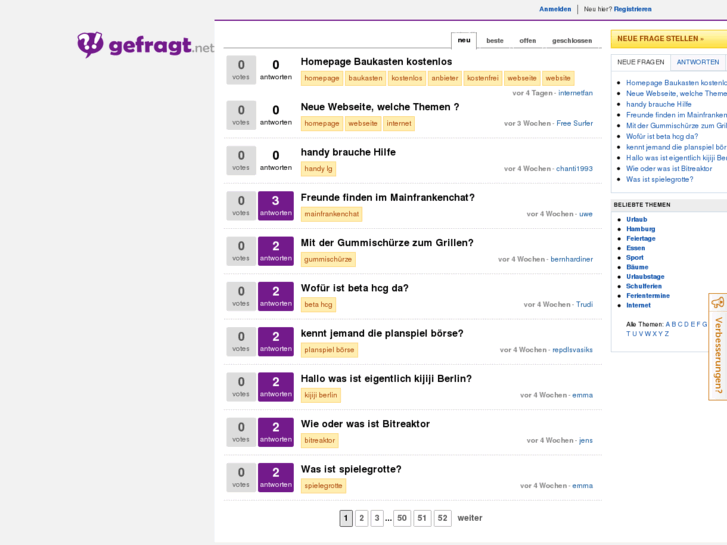This screenshot has width=727, height=545.
Task: Open the Verbesserungen feedback side tab
Action: click(718, 346)
